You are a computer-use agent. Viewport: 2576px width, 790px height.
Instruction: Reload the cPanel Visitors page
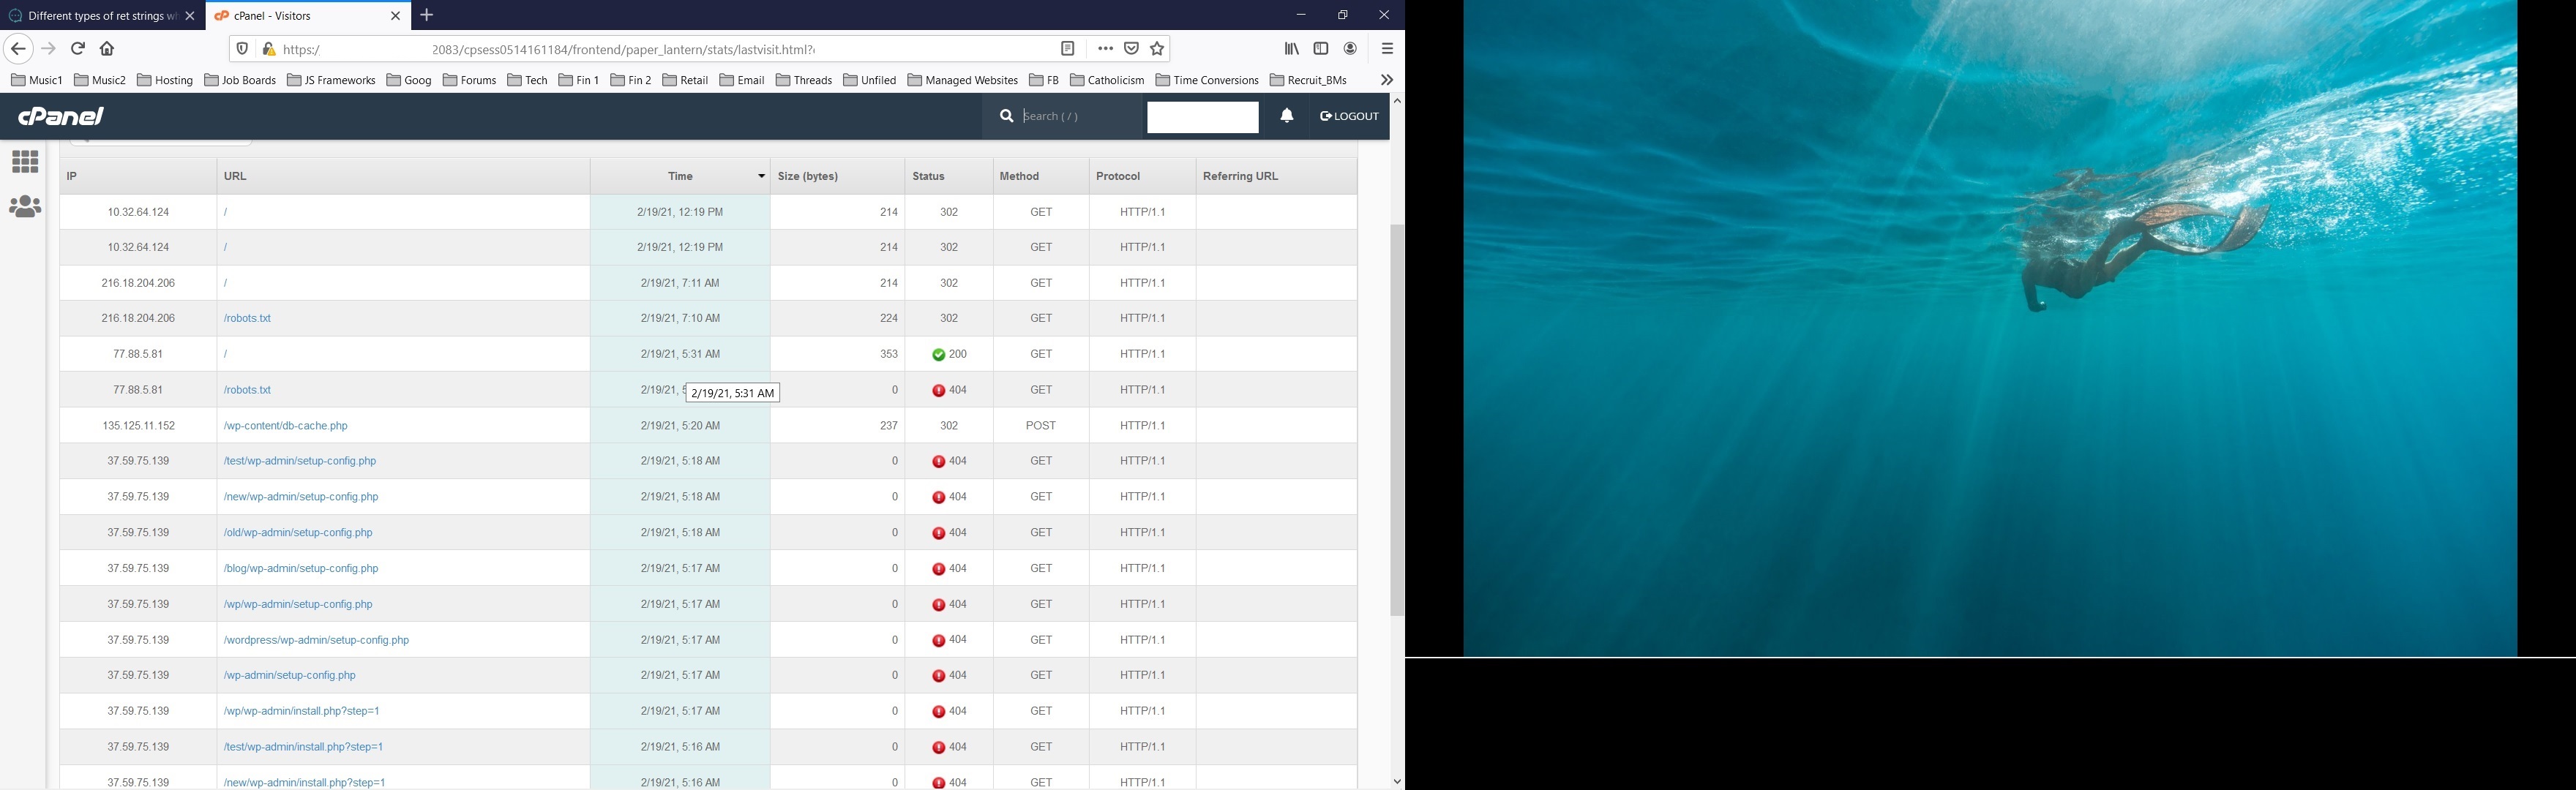point(78,49)
